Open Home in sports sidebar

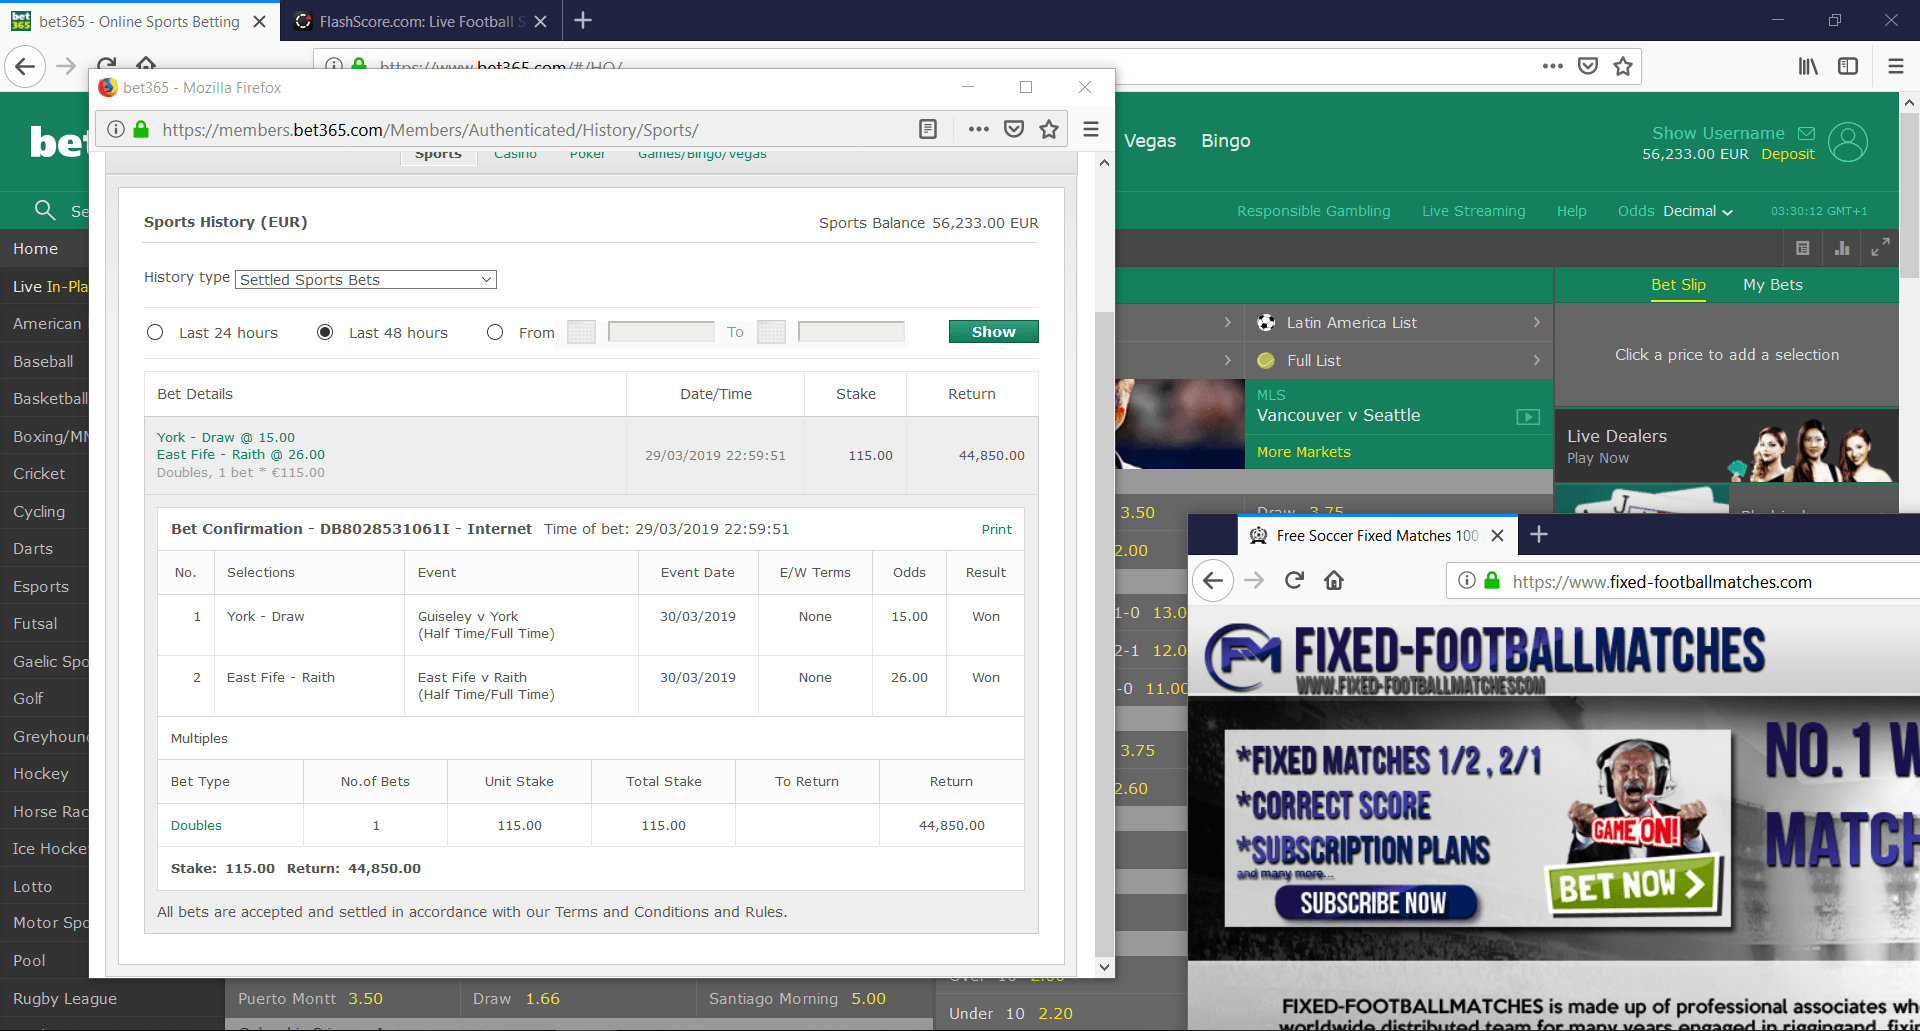pos(36,249)
